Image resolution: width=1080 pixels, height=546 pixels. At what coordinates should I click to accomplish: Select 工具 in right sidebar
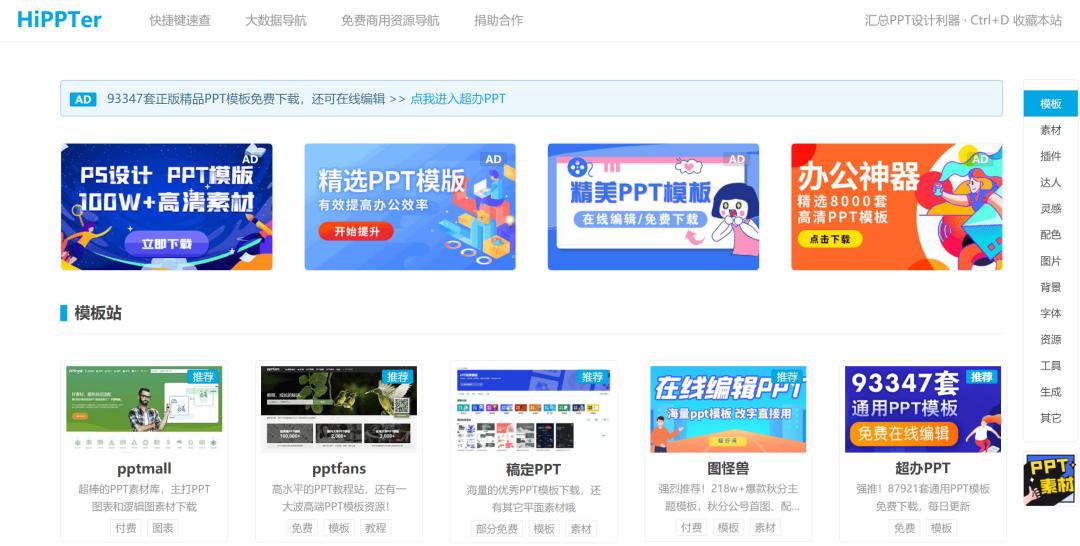1050,366
